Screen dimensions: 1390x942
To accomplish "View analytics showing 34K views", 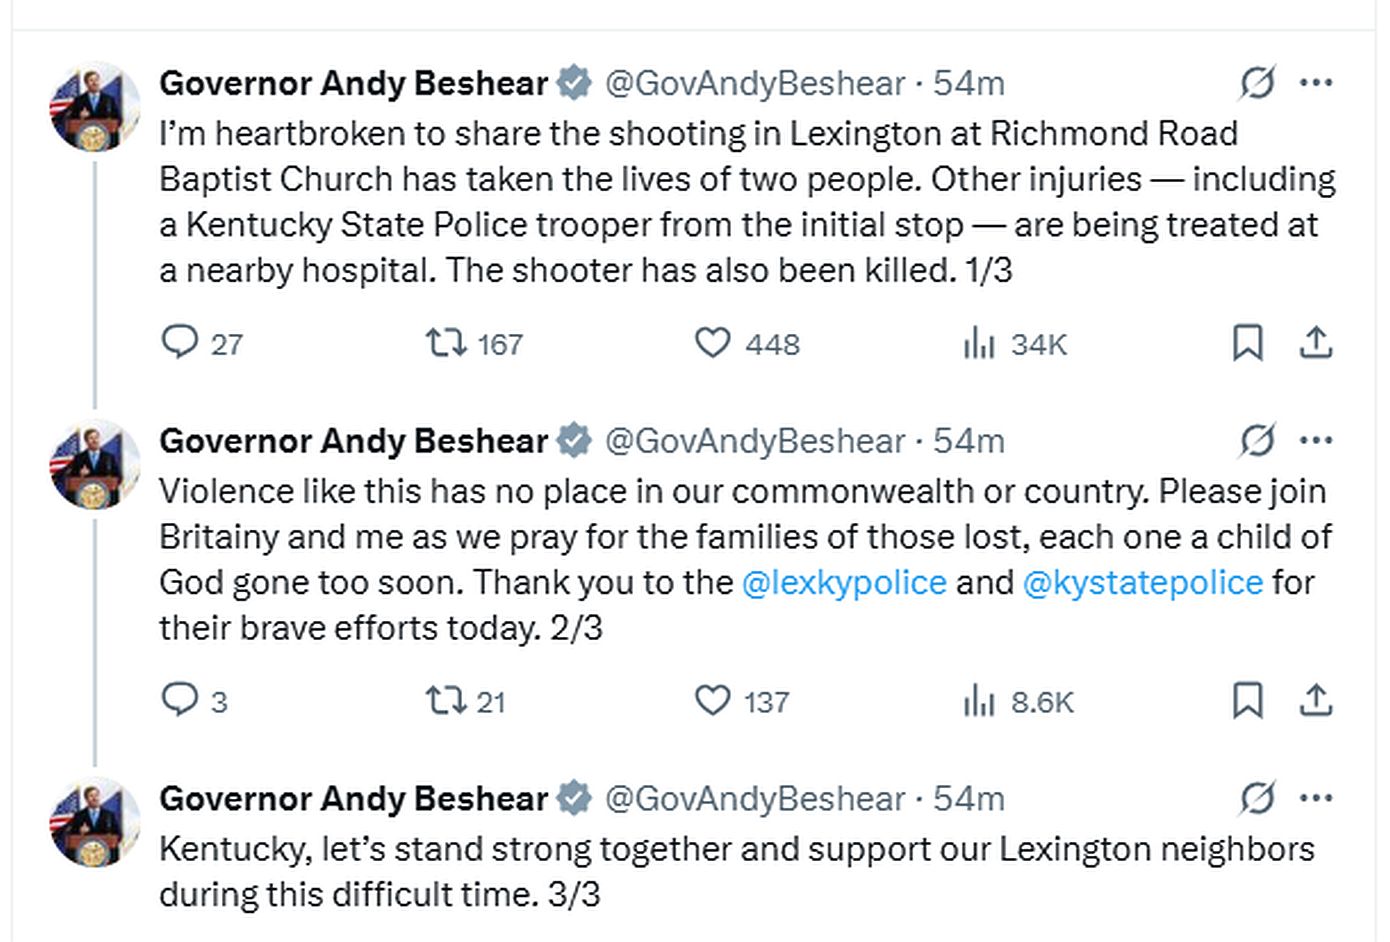I will tap(979, 344).
